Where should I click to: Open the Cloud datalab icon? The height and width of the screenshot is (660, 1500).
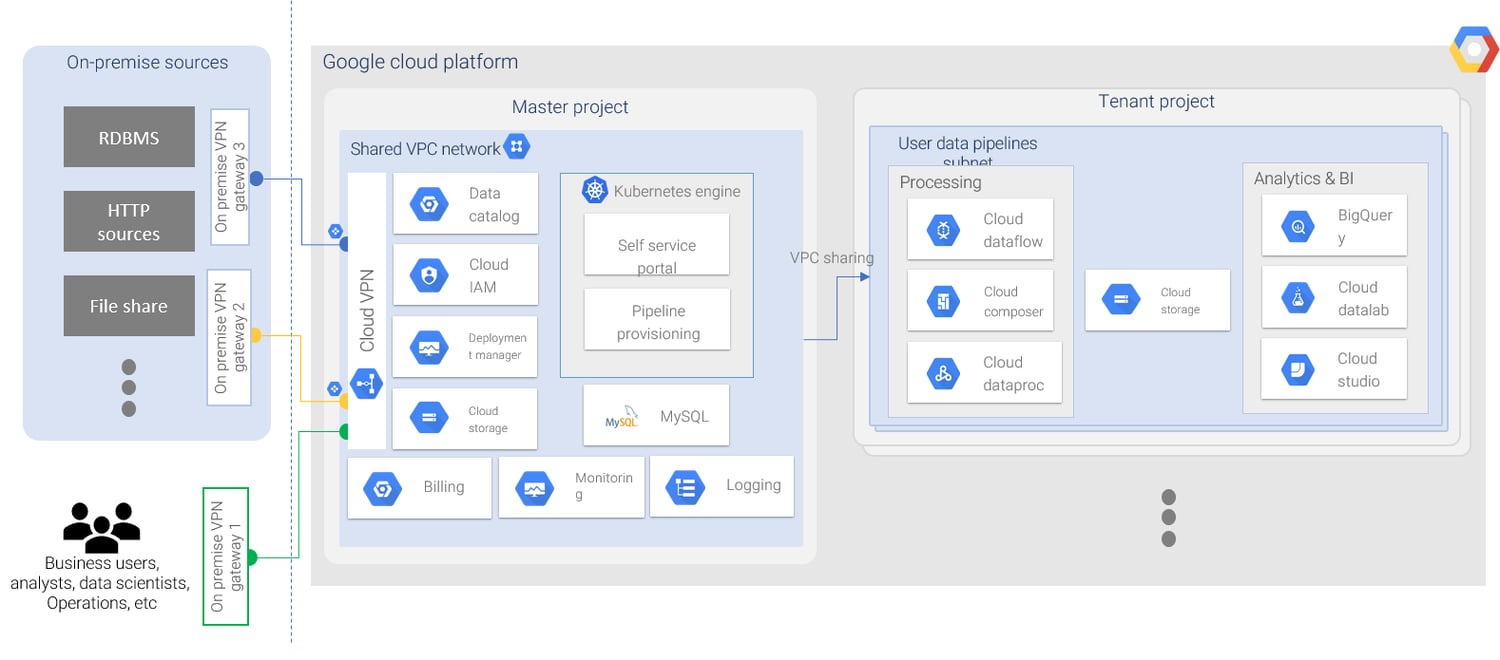tap(1297, 297)
